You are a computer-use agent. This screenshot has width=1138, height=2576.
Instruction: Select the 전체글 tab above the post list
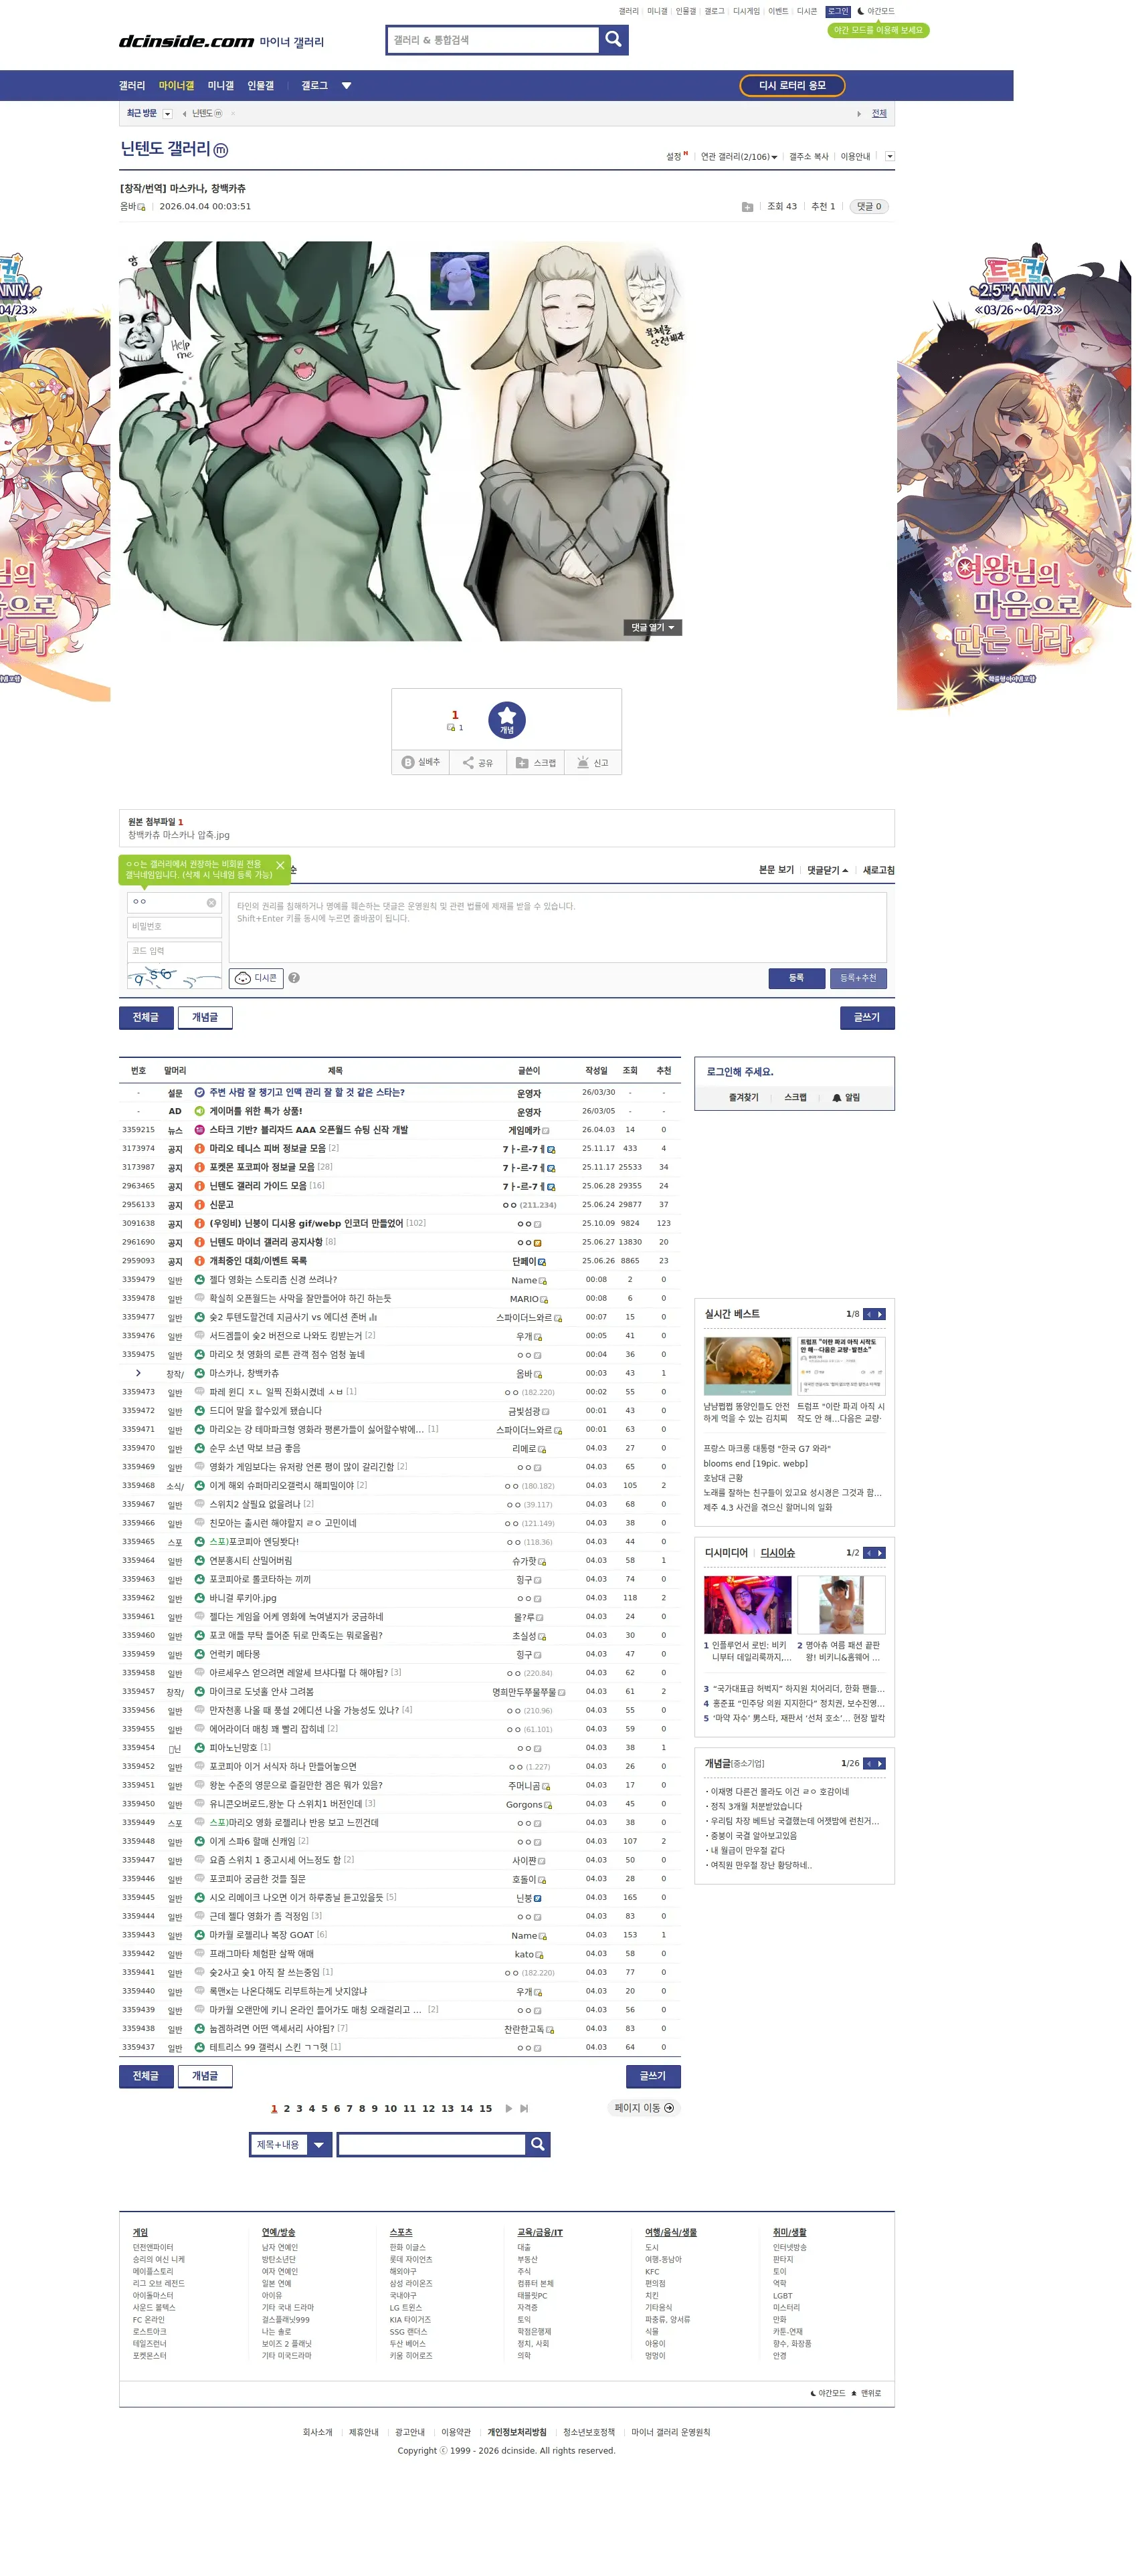(x=146, y=1017)
